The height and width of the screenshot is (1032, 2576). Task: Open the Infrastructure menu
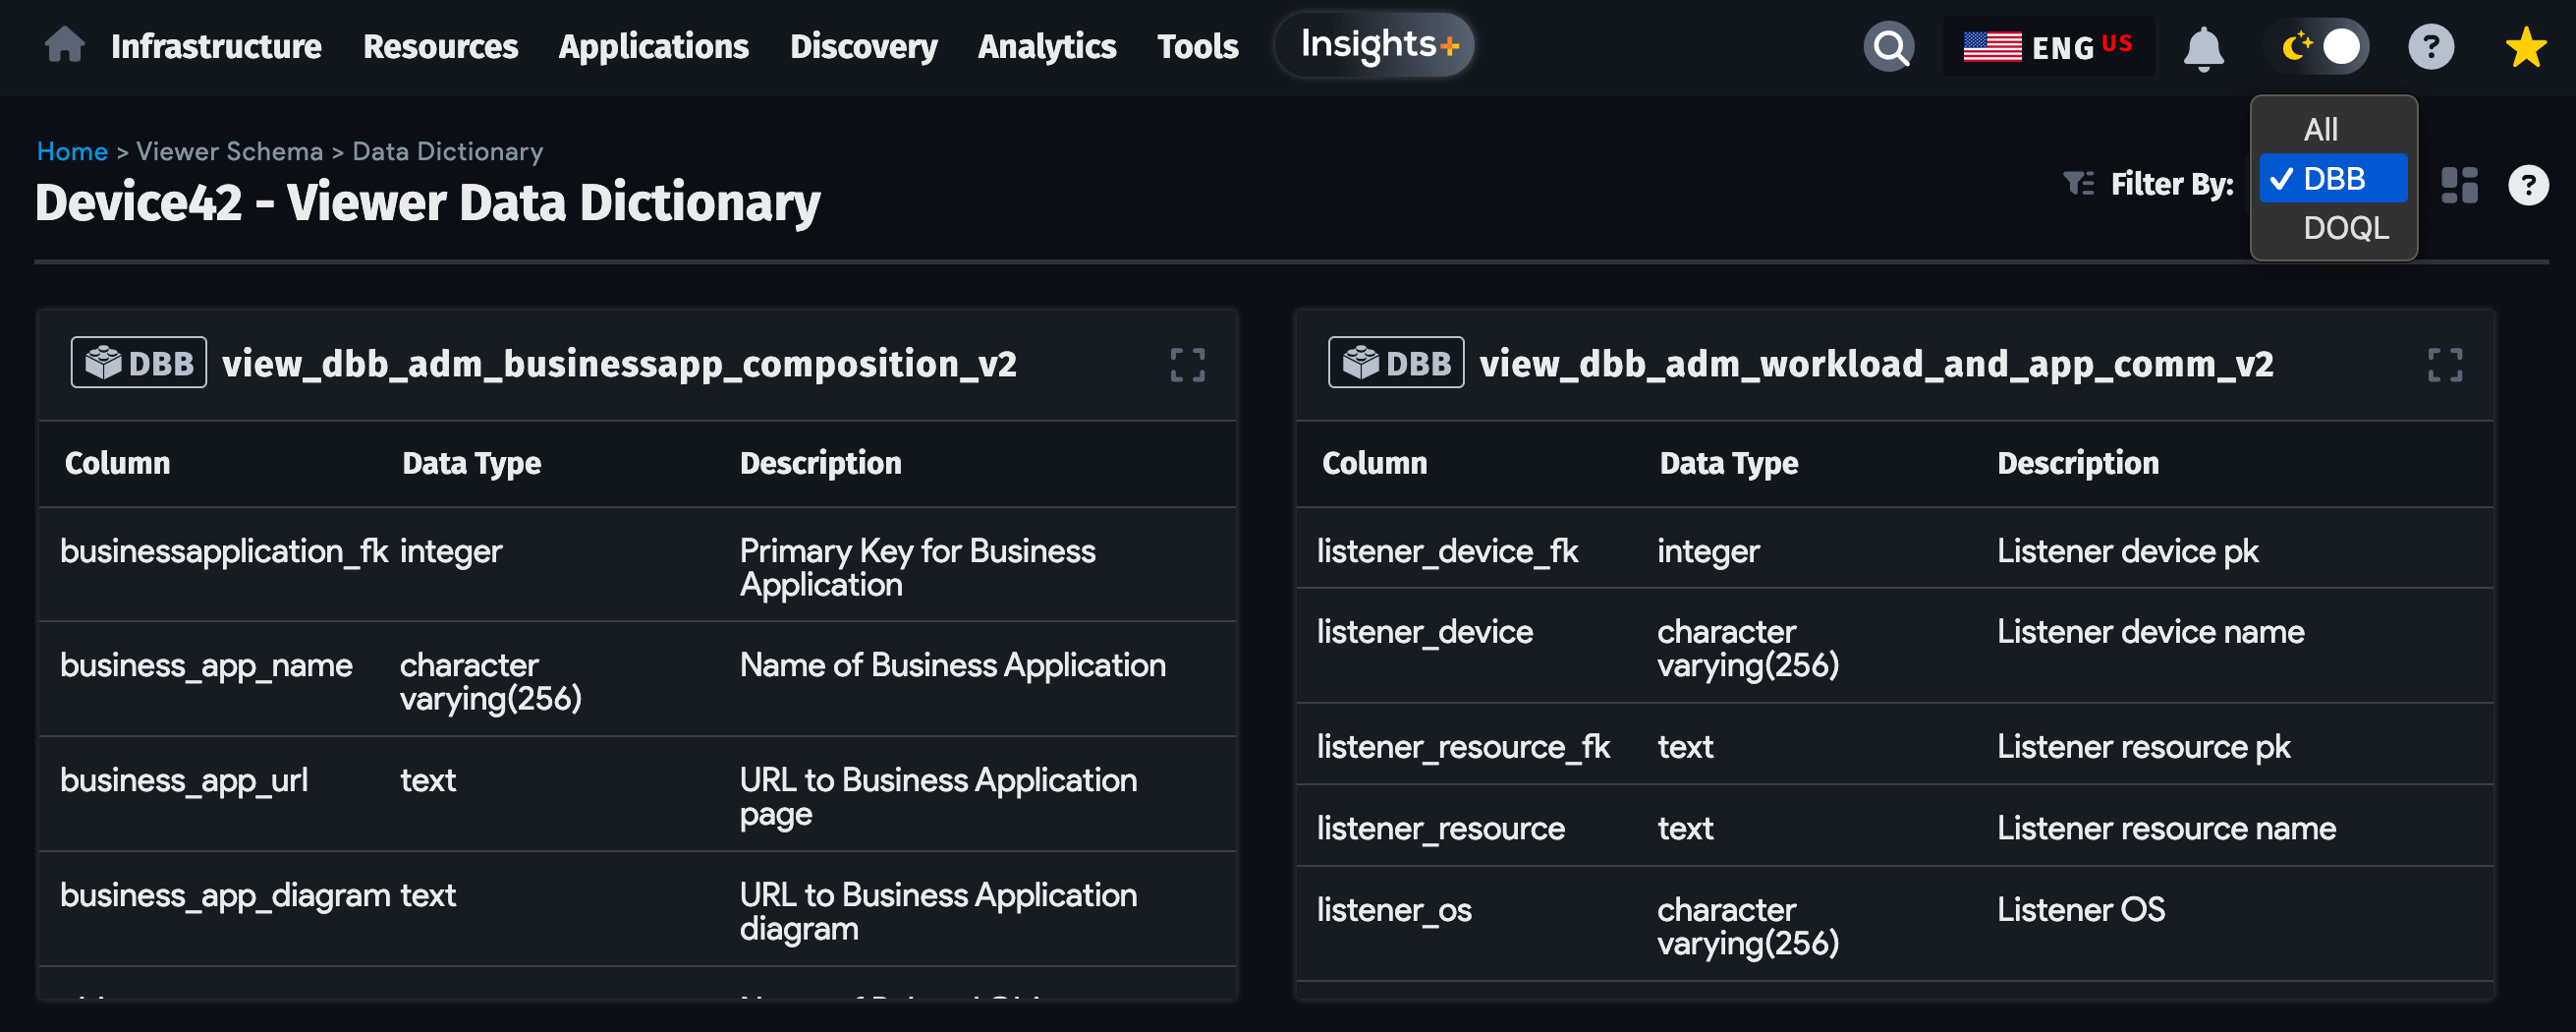click(x=216, y=47)
